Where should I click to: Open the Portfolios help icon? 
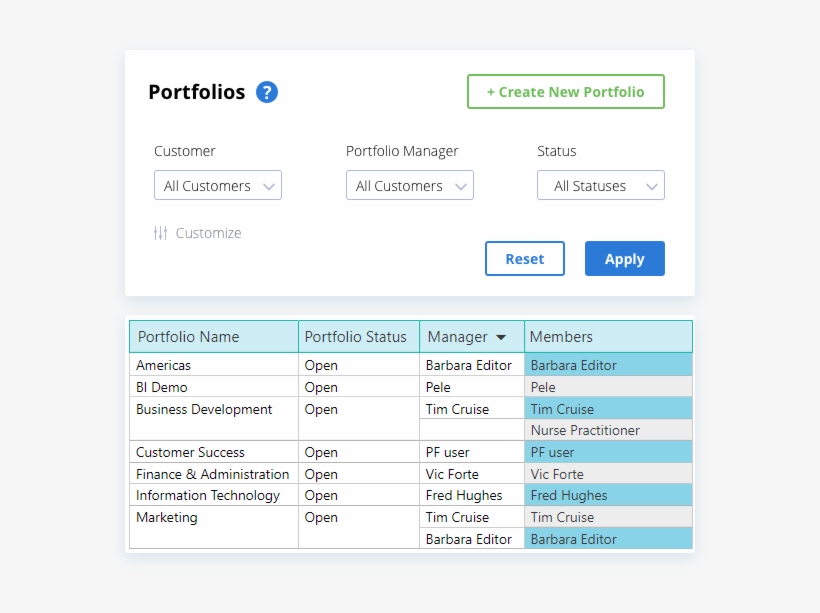[x=266, y=91]
